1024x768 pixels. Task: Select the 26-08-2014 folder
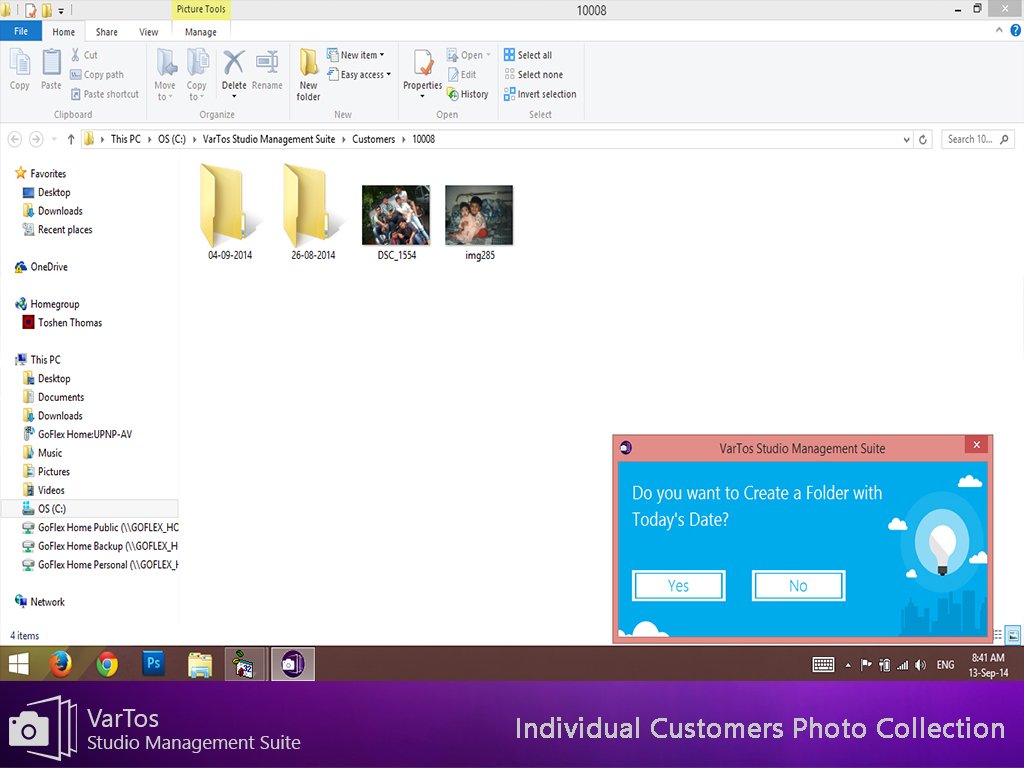313,212
